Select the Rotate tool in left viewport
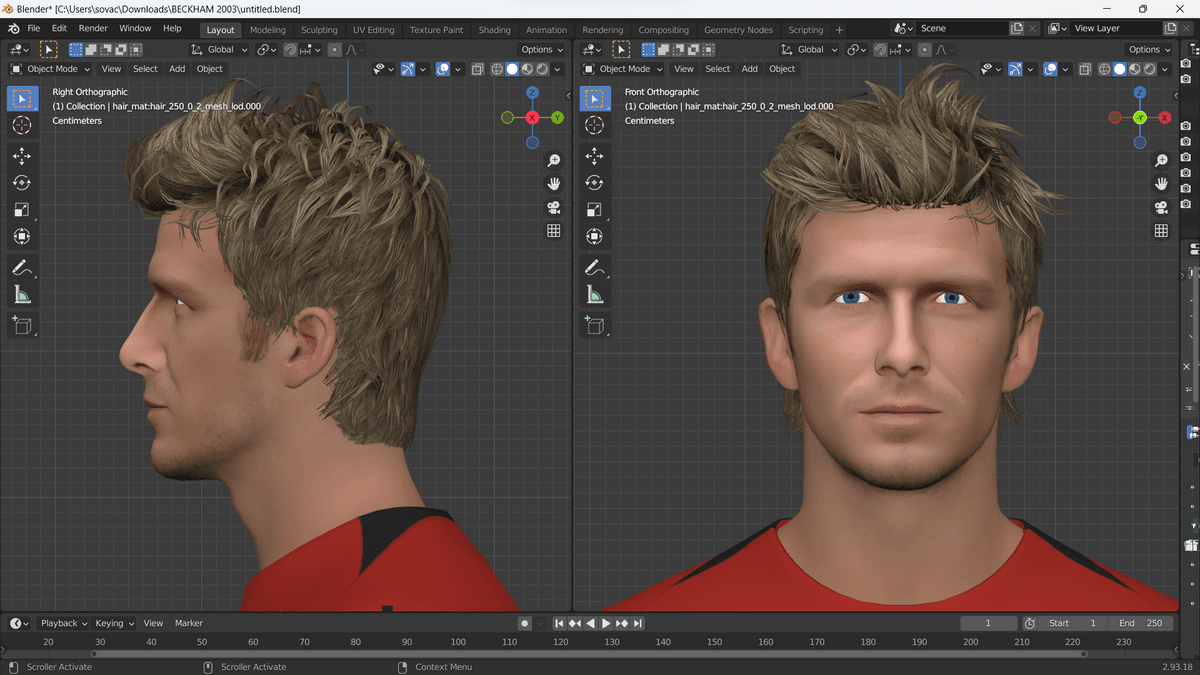The width and height of the screenshot is (1200, 675). [22, 183]
